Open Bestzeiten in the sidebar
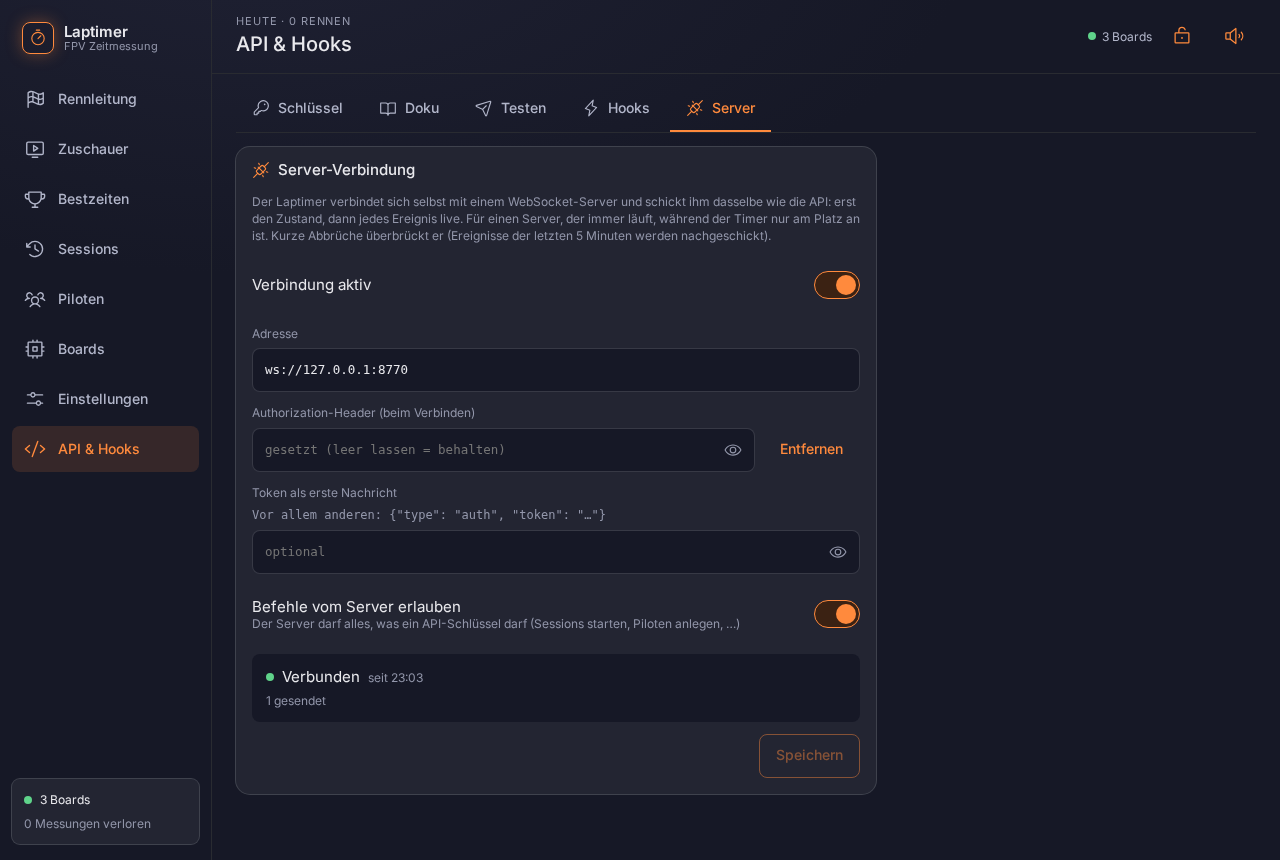Screen dimensions: 1280x860 click(x=105, y=199)
